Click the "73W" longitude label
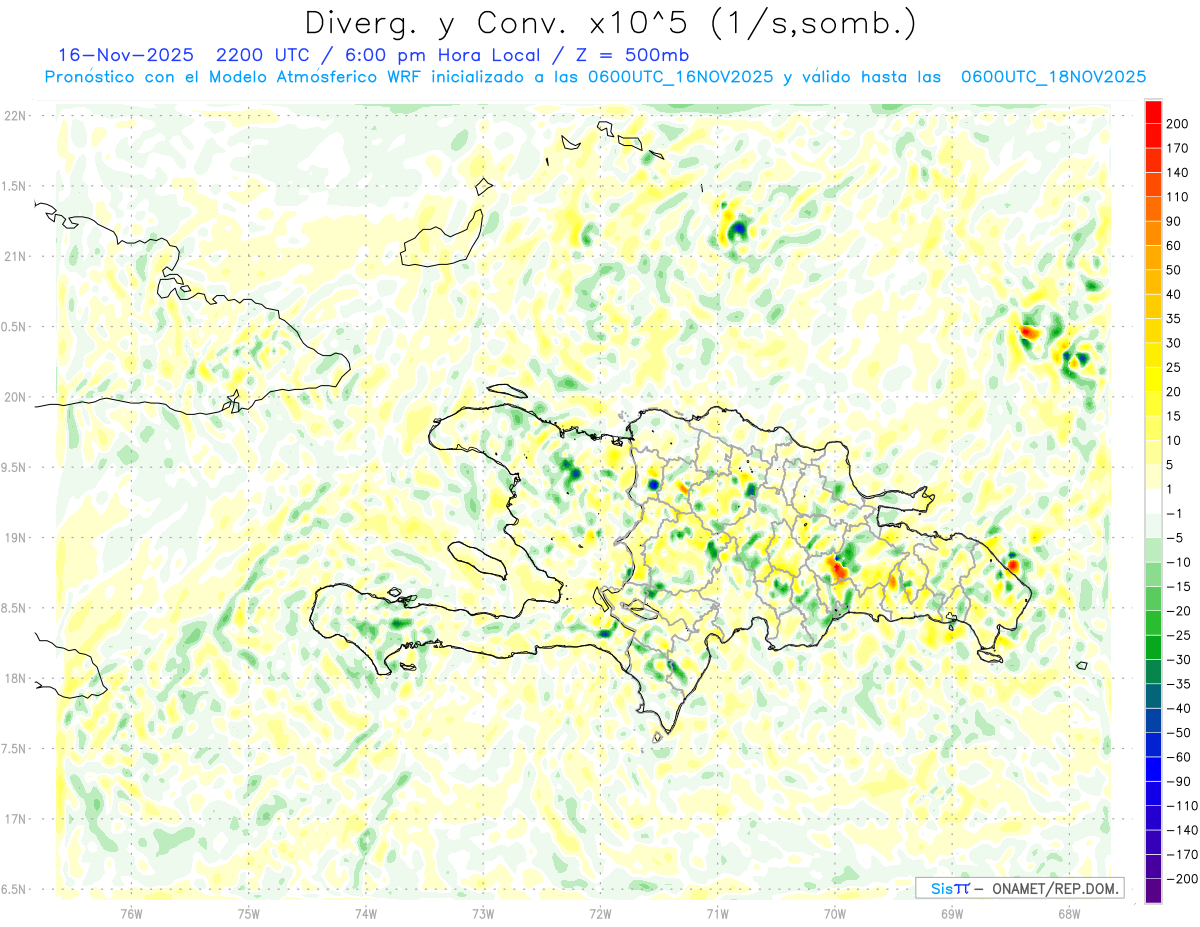The height and width of the screenshot is (927, 1200). click(482, 912)
